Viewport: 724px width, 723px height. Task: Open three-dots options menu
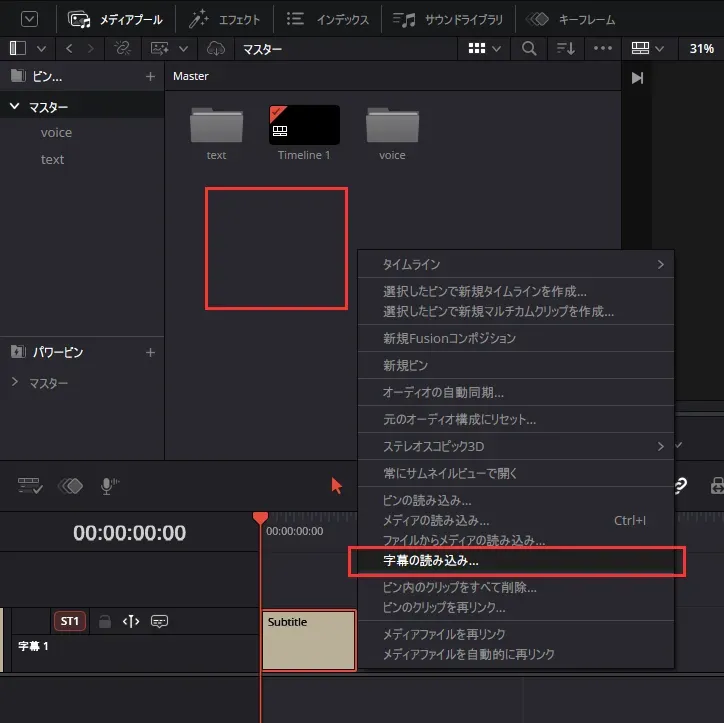click(x=603, y=48)
